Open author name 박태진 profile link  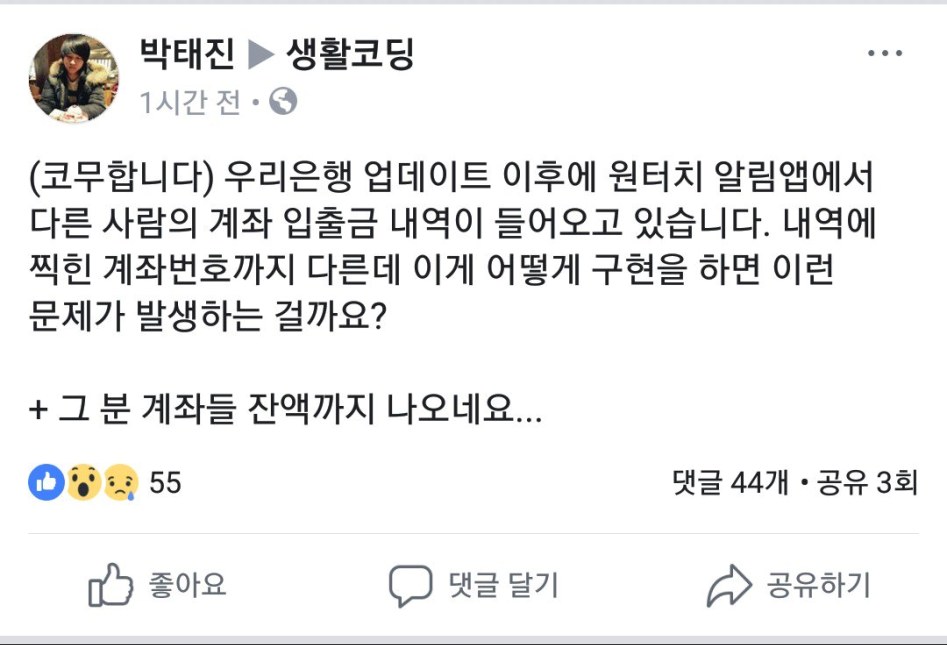pyautogui.click(x=189, y=55)
